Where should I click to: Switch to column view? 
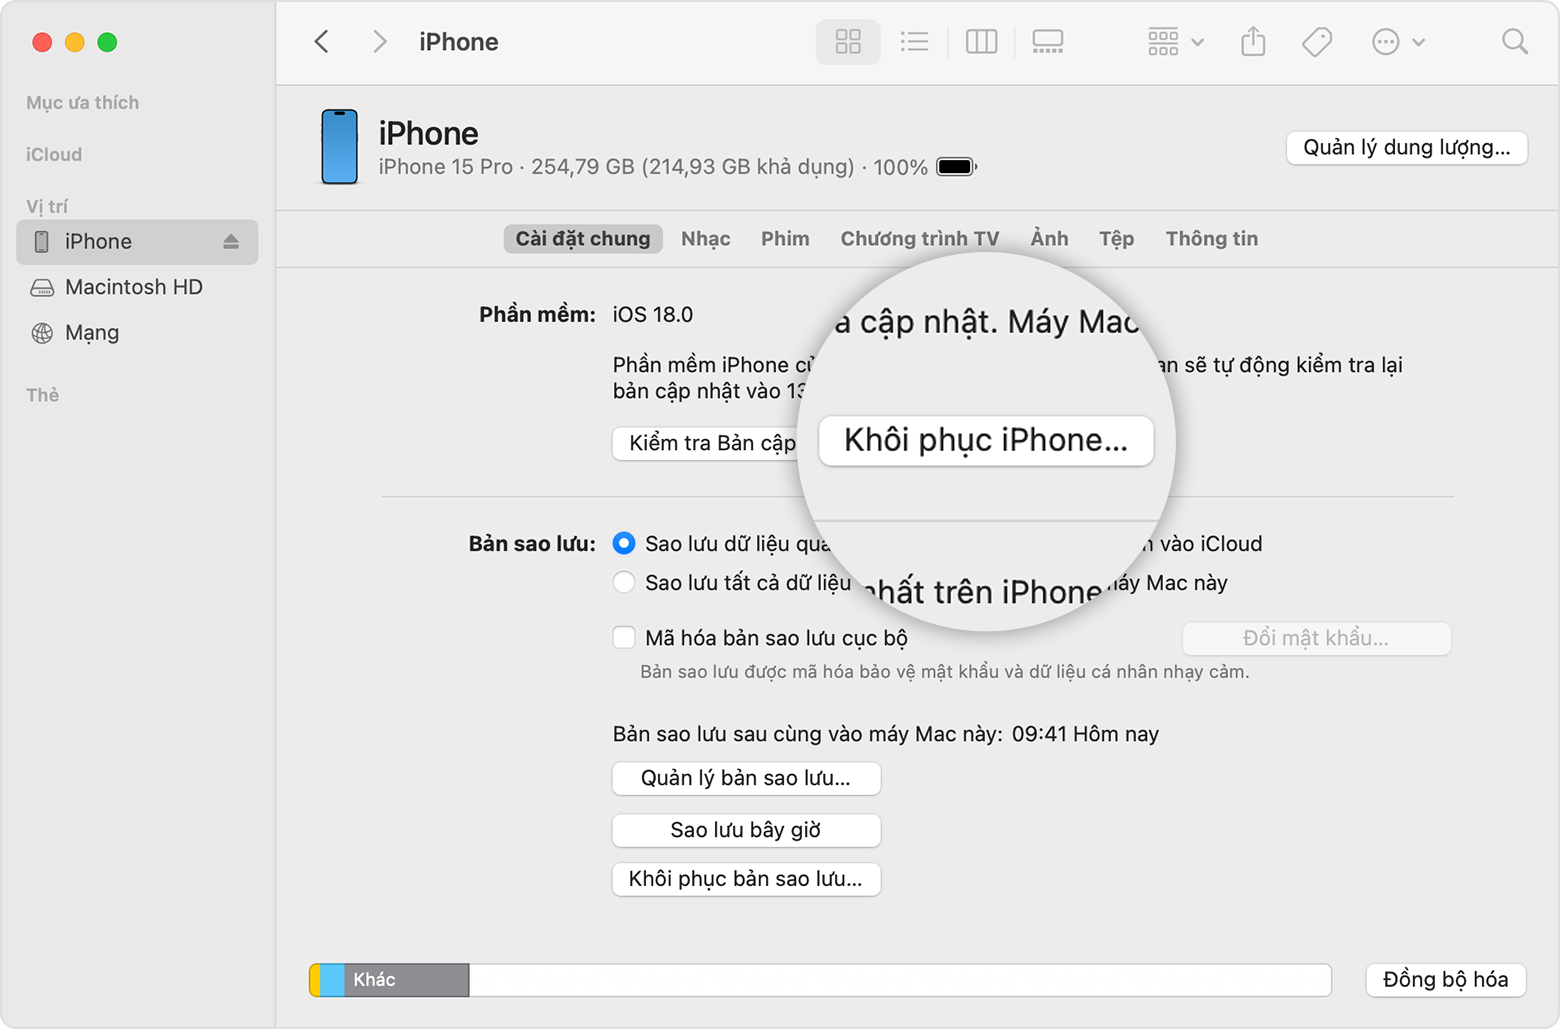click(x=981, y=42)
